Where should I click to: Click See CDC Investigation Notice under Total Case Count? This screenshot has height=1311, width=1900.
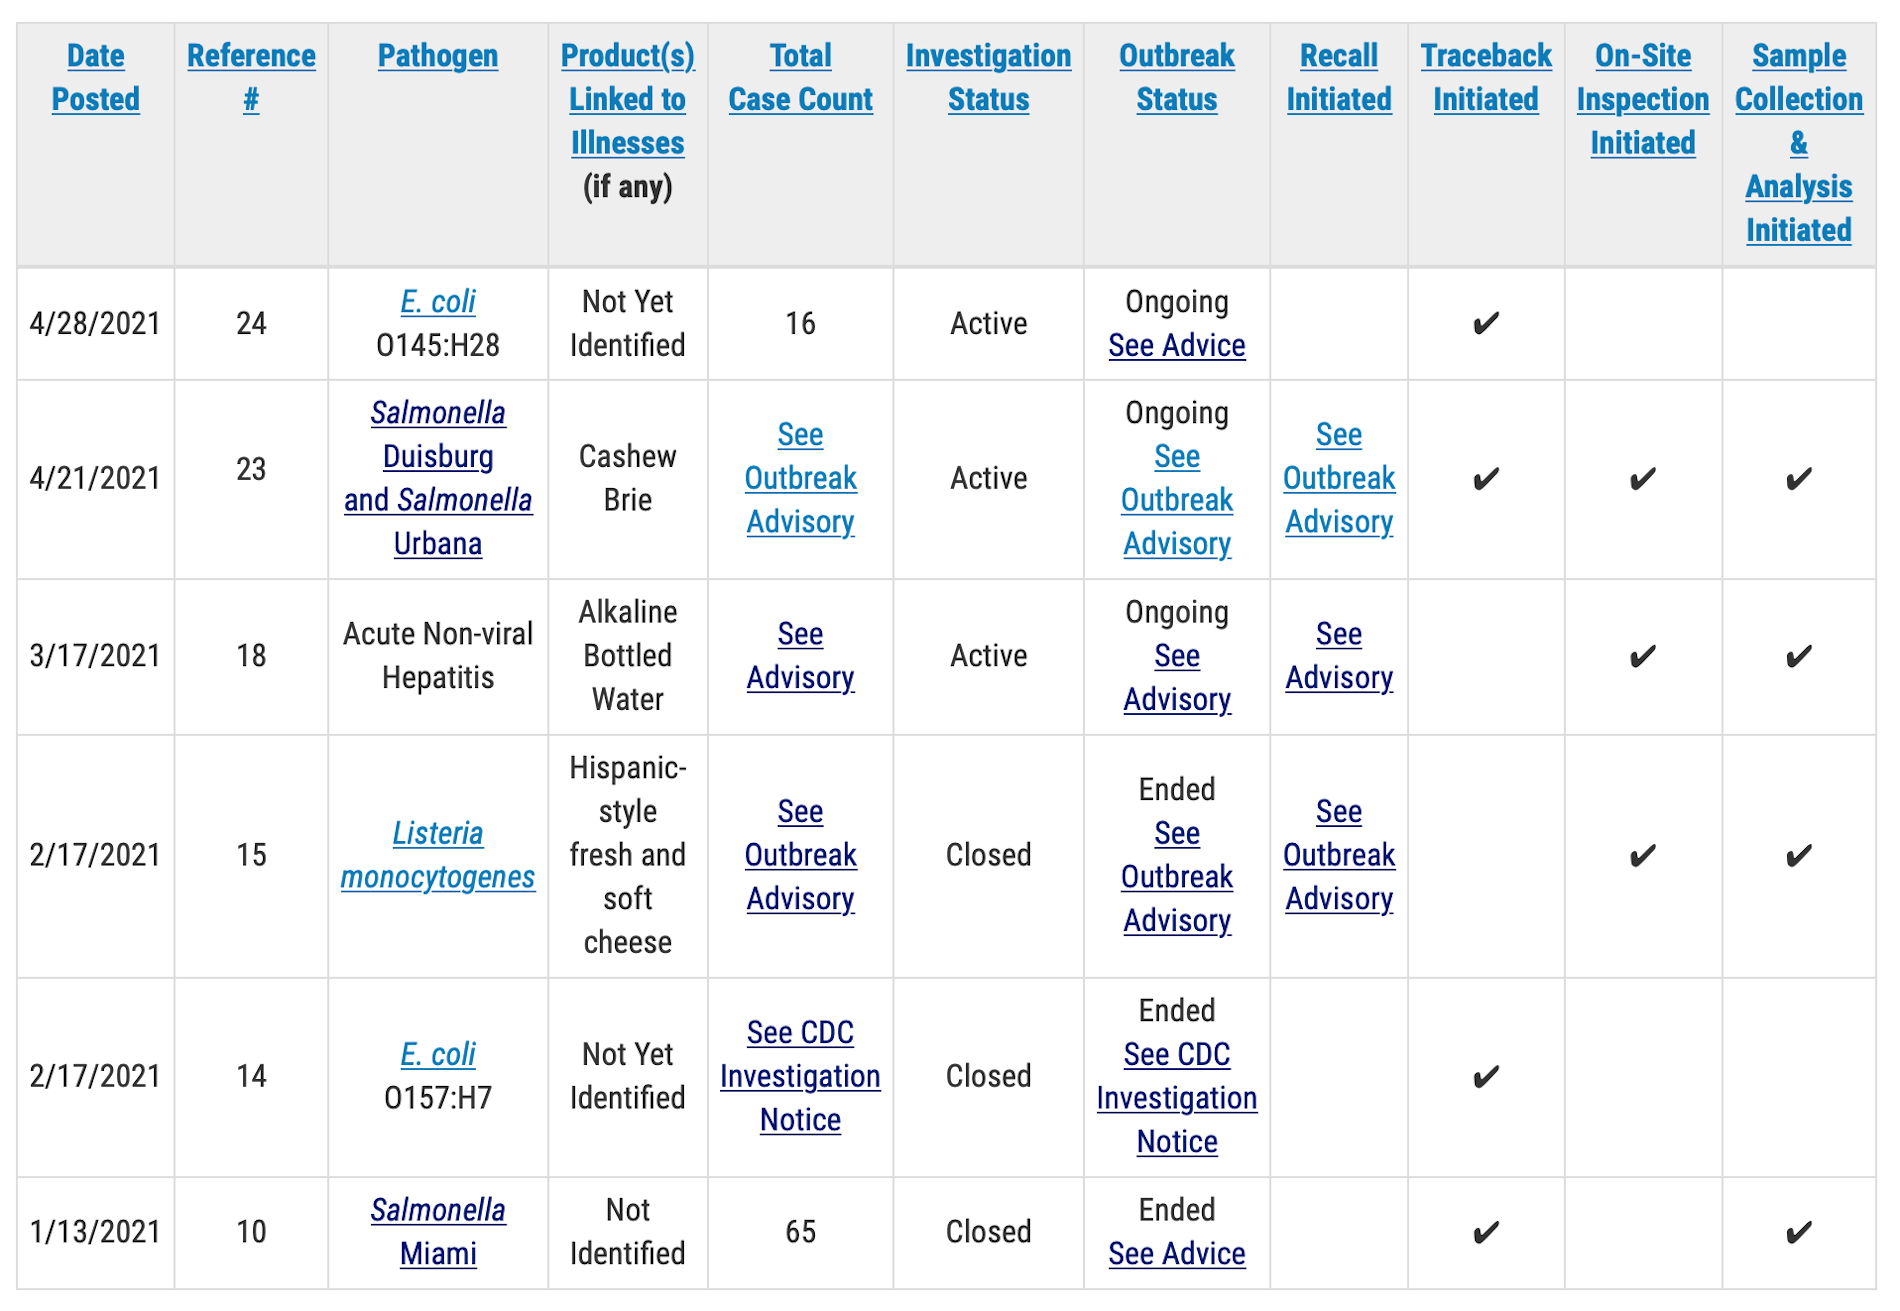tap(800, 1076)
